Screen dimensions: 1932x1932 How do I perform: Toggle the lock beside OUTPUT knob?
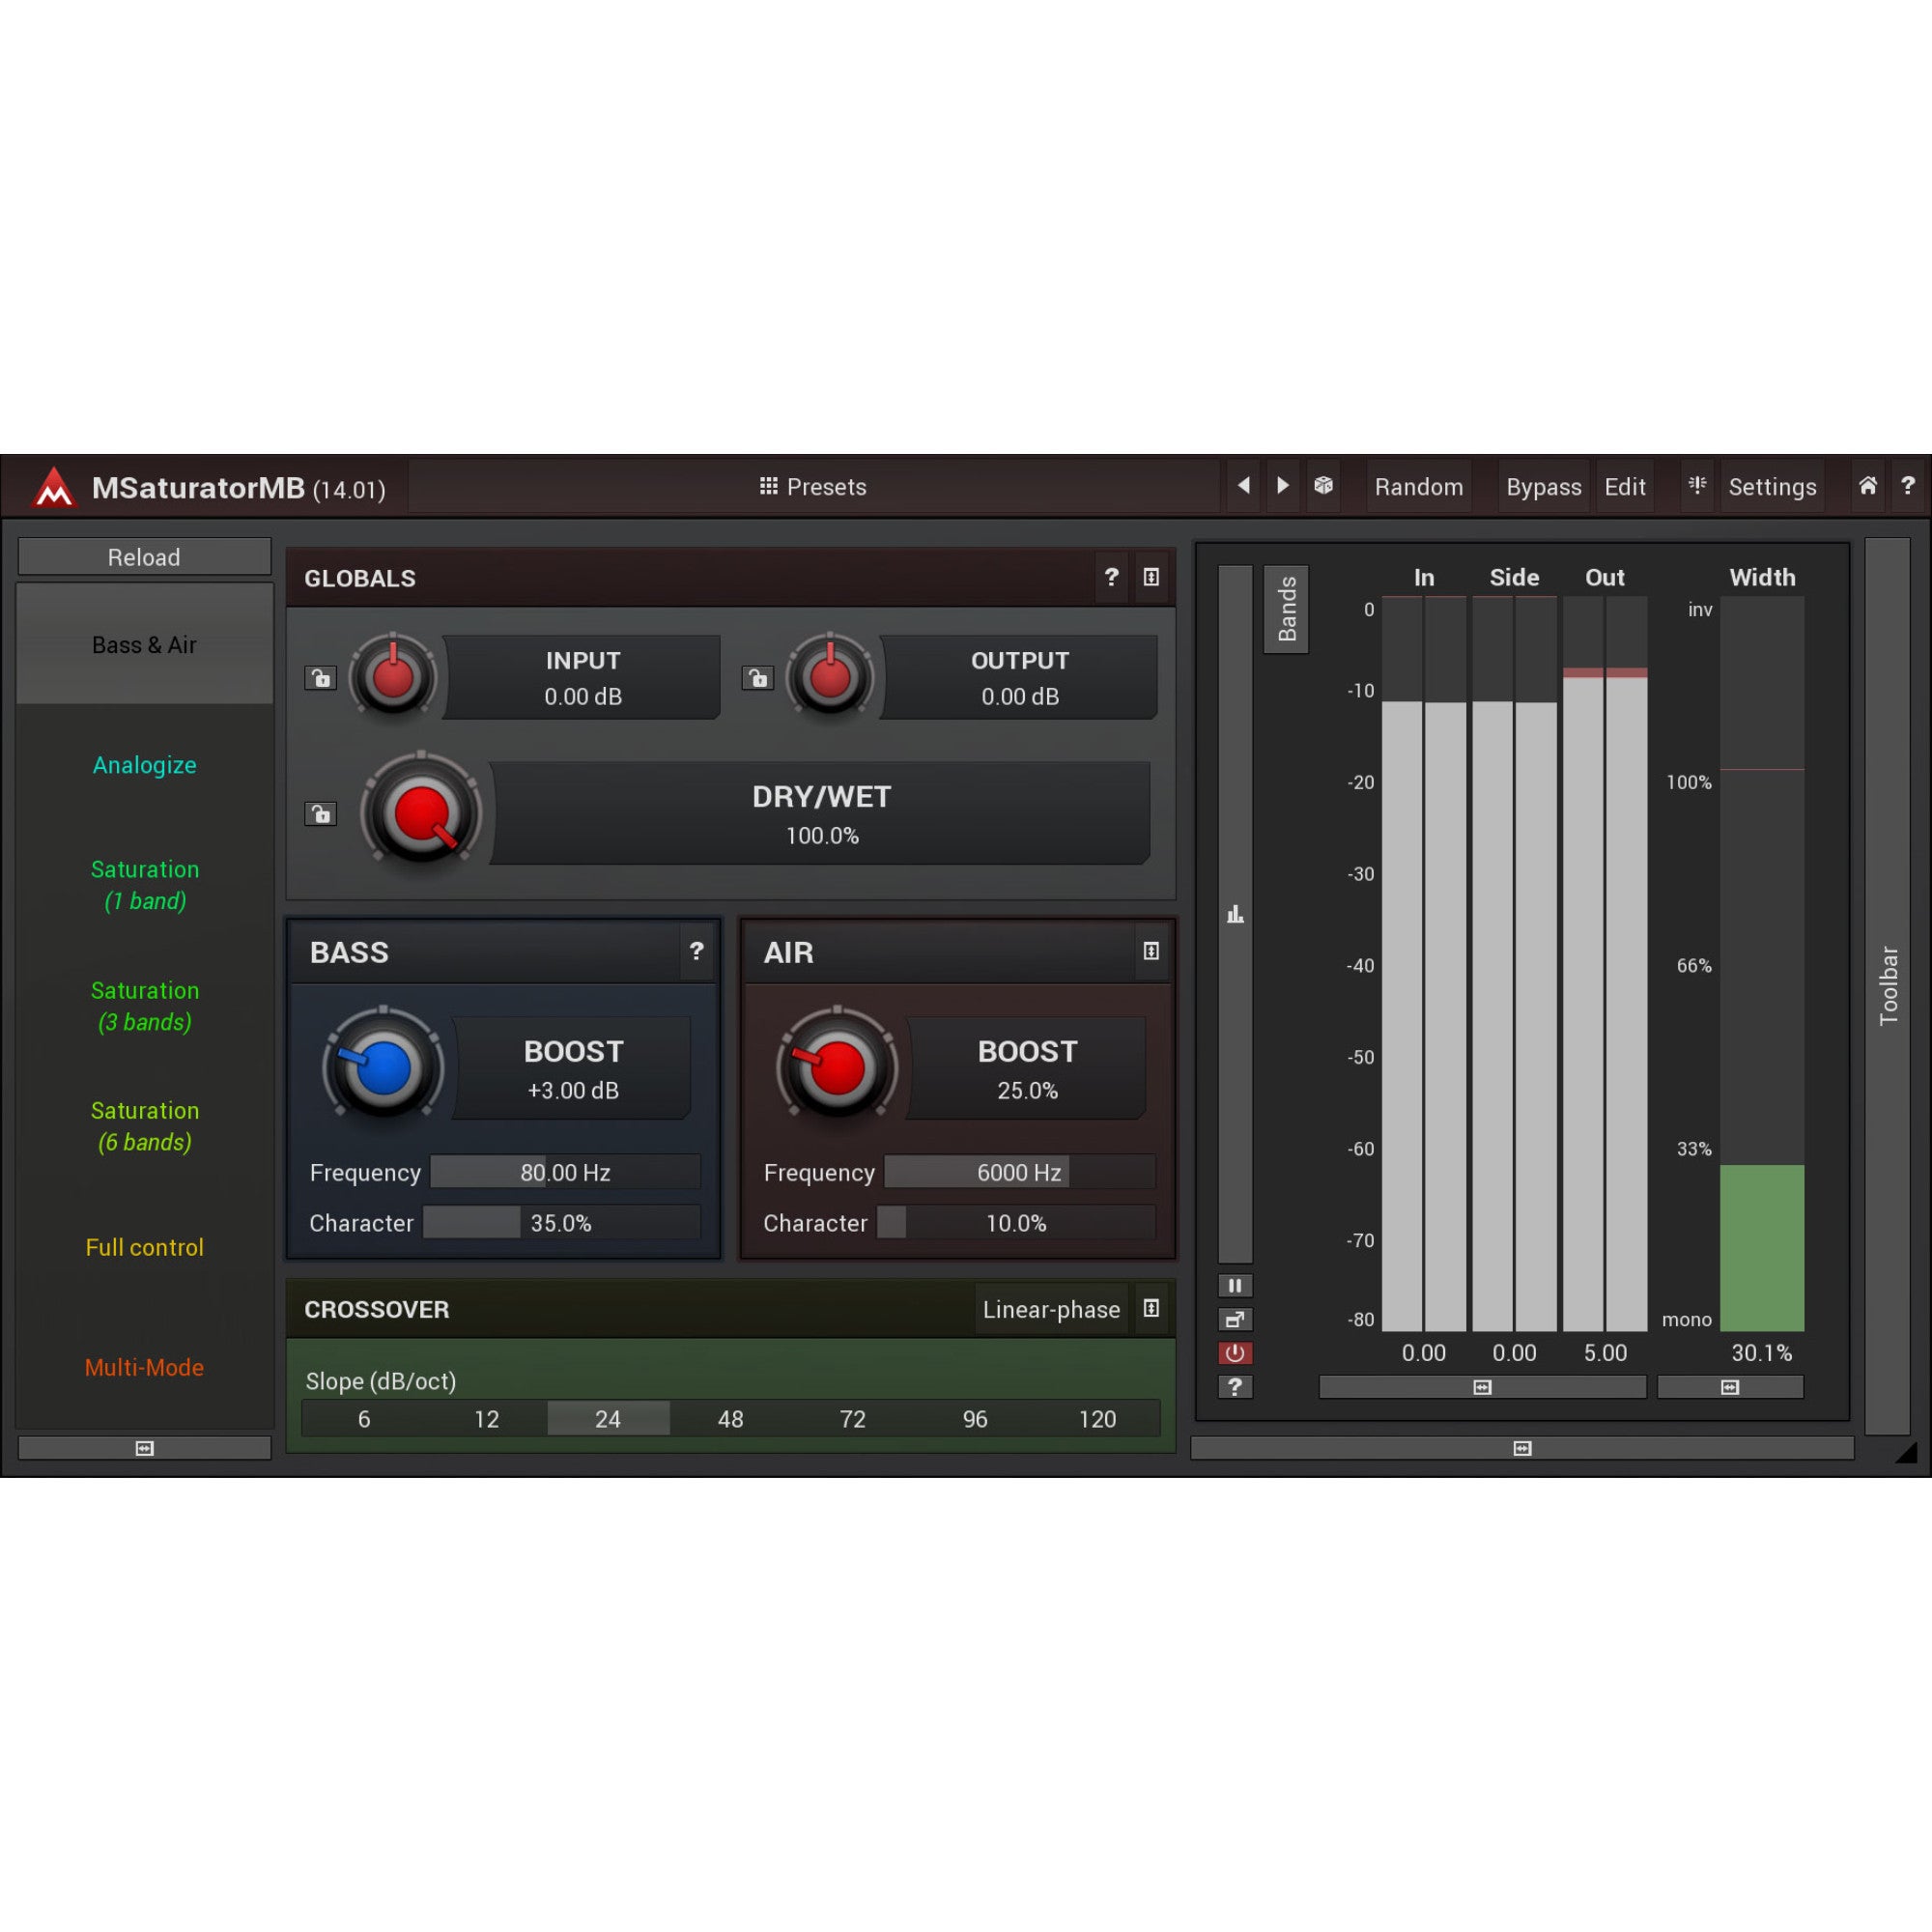(x=757, y=678)
